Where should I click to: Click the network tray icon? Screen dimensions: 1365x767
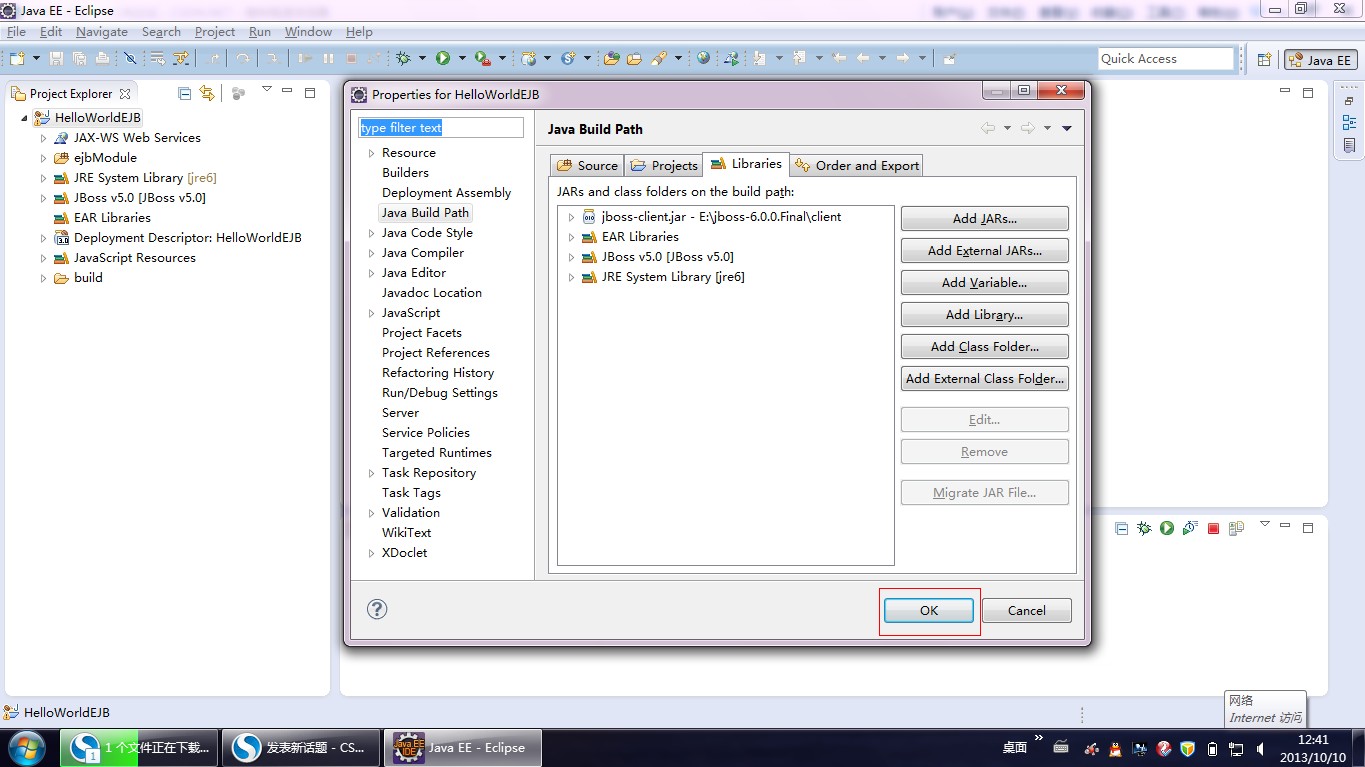pyautogui.click(x=1236, y=748)
